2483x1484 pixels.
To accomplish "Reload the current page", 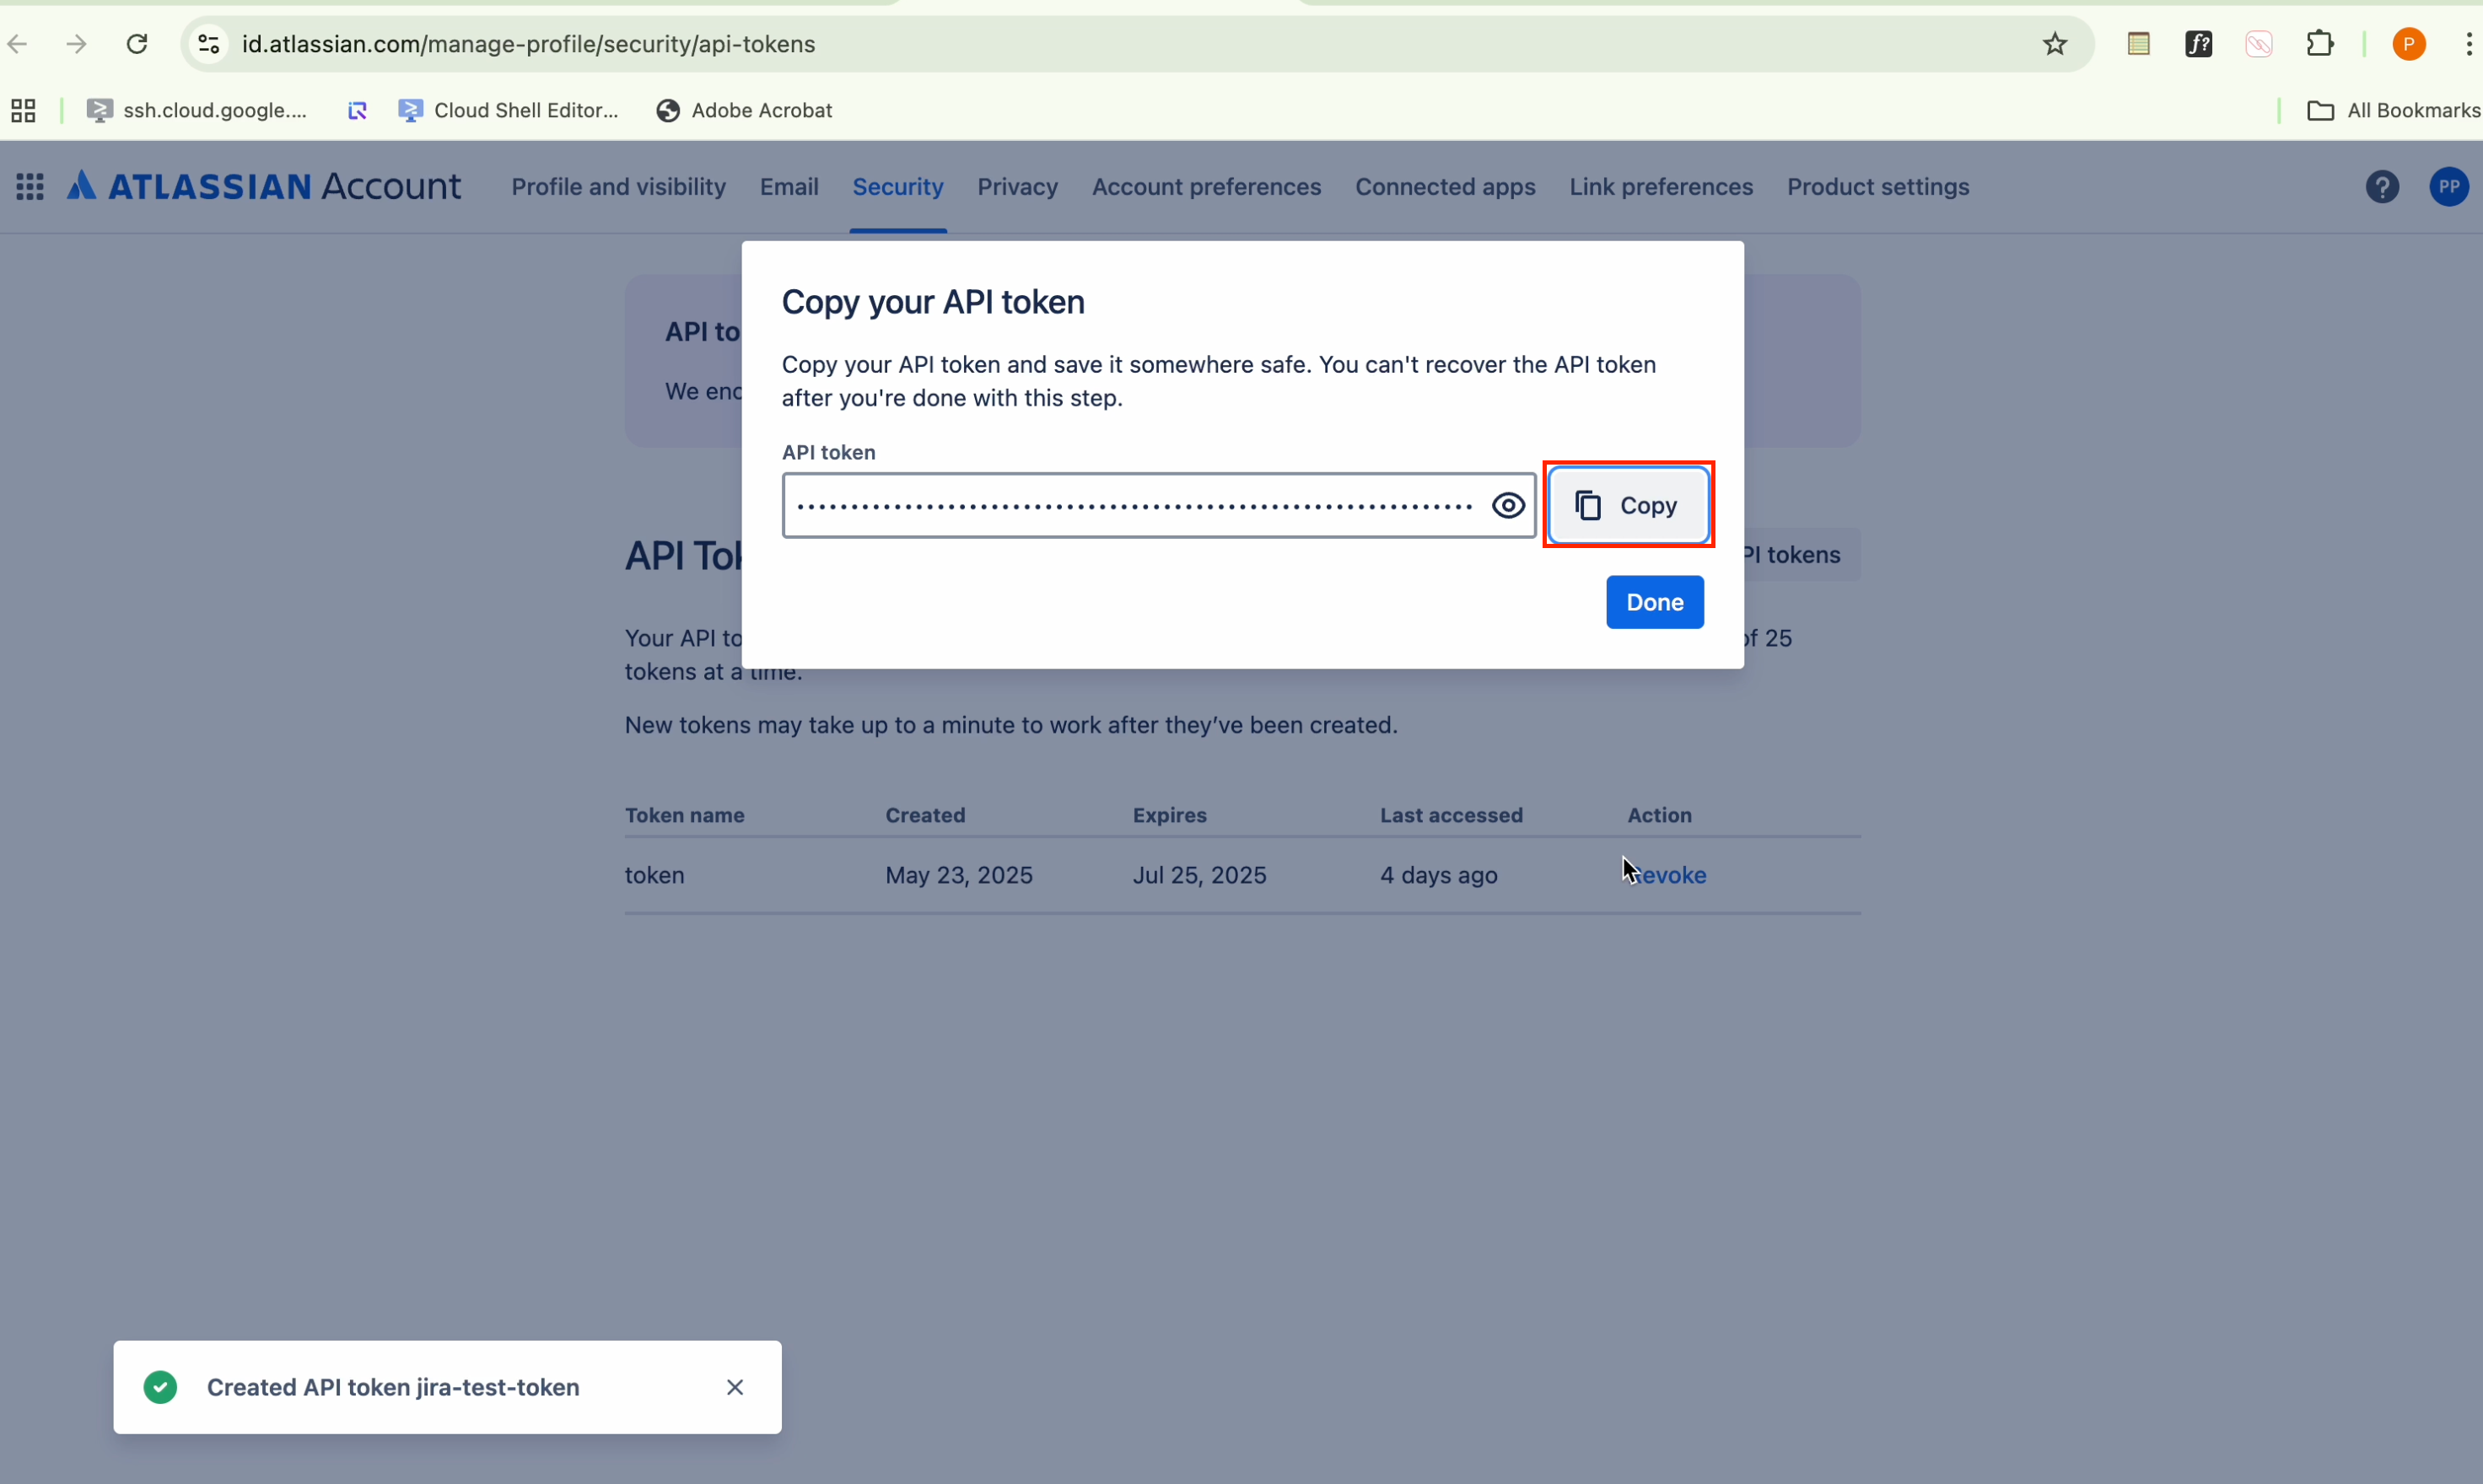I will pos(137,44).
